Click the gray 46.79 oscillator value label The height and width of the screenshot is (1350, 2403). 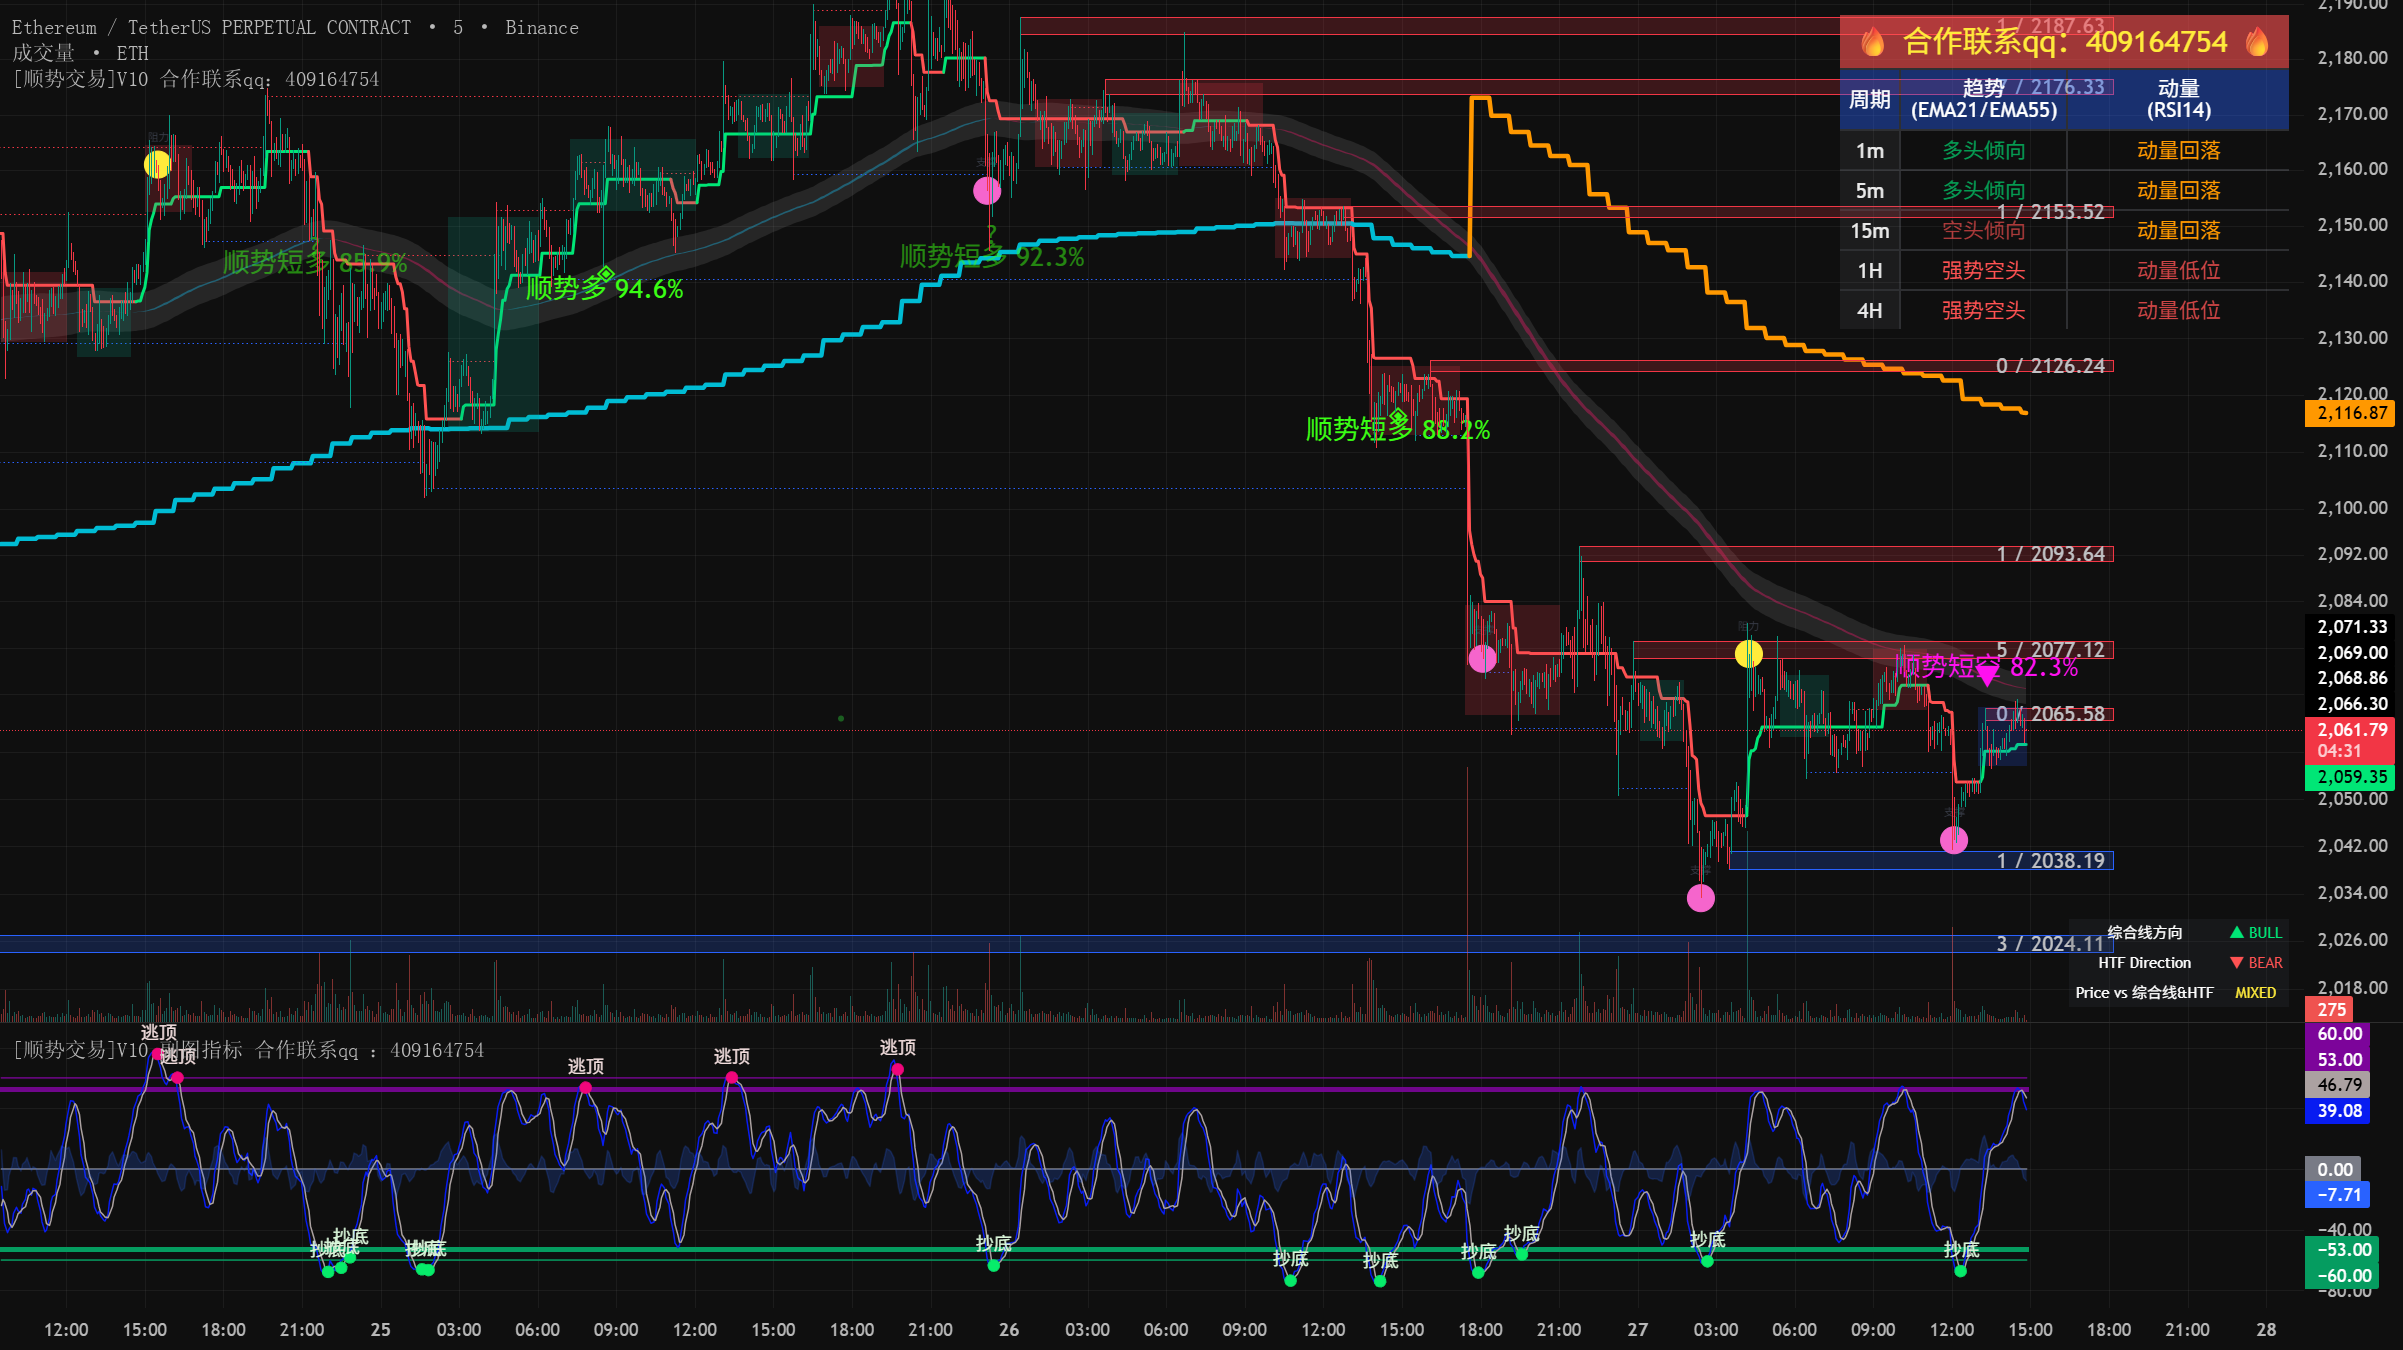2339,1085
